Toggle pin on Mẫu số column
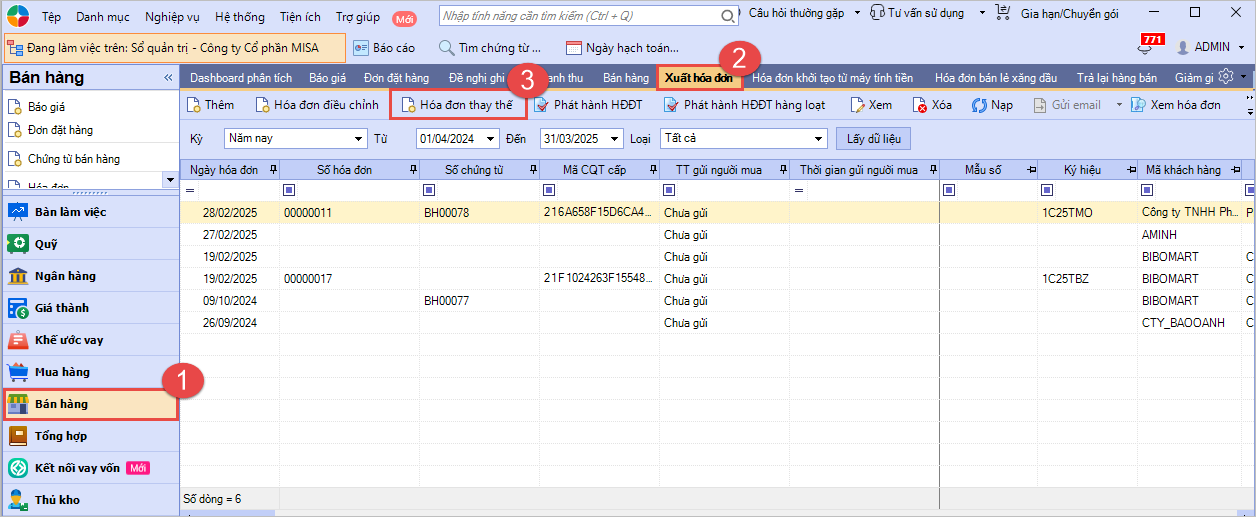This screenshot has width=1256, height=517. click(1030, 170)
